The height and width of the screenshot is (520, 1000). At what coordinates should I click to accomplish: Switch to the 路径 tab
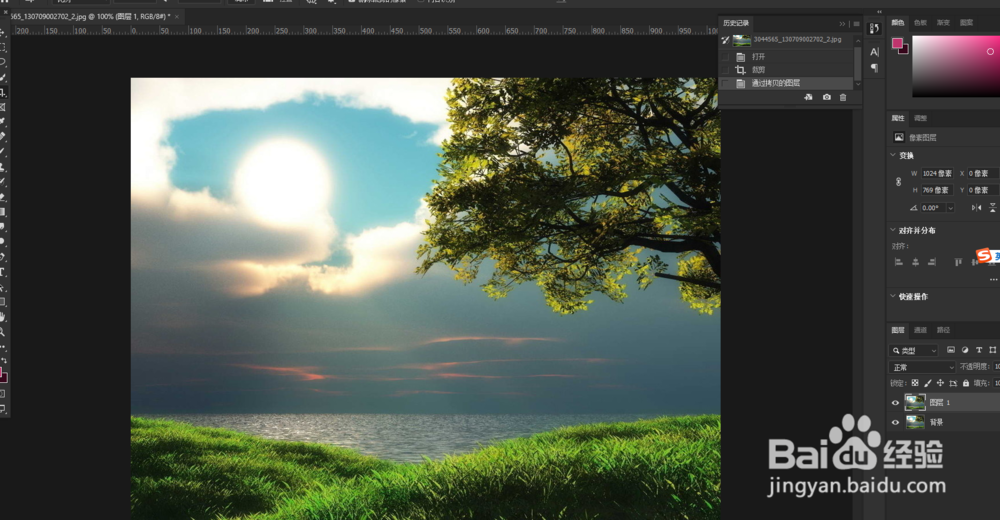(x=943, y=330)
